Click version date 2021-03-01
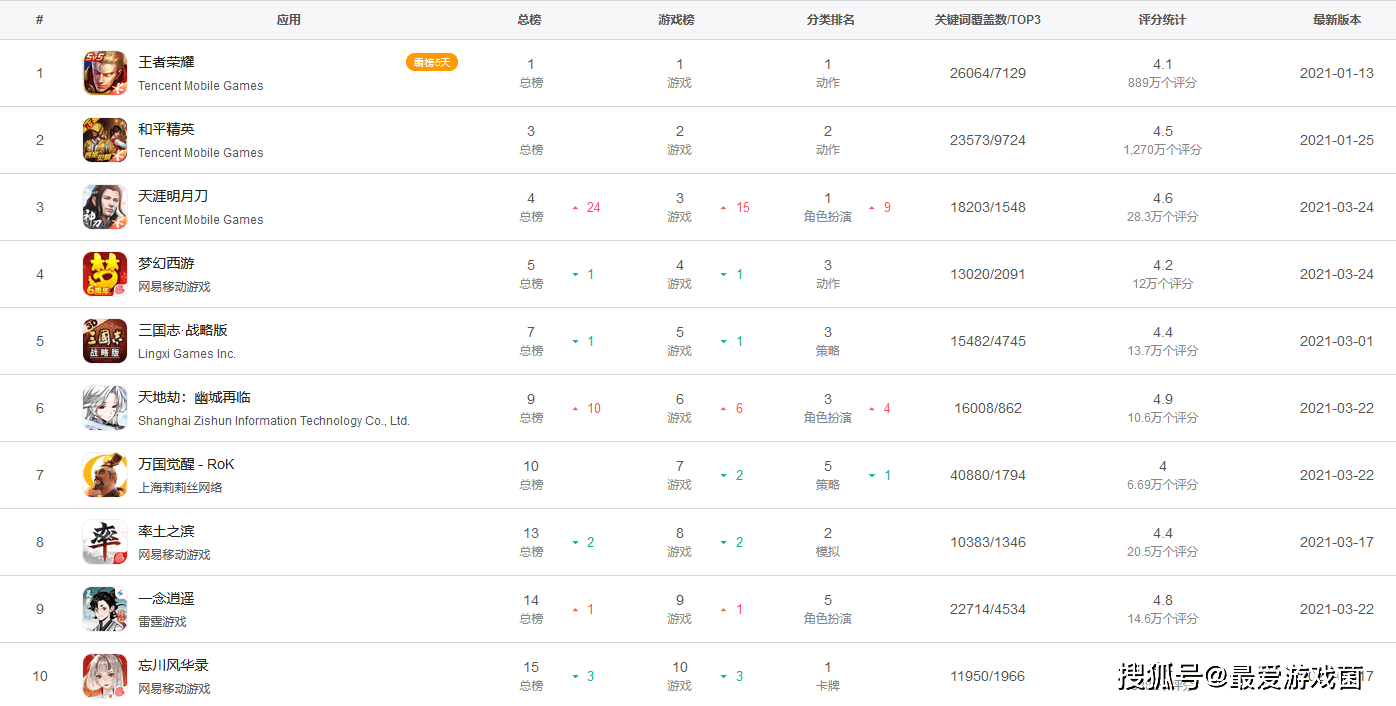The height and width of the screenshot is (706, 1396). 1337,341
